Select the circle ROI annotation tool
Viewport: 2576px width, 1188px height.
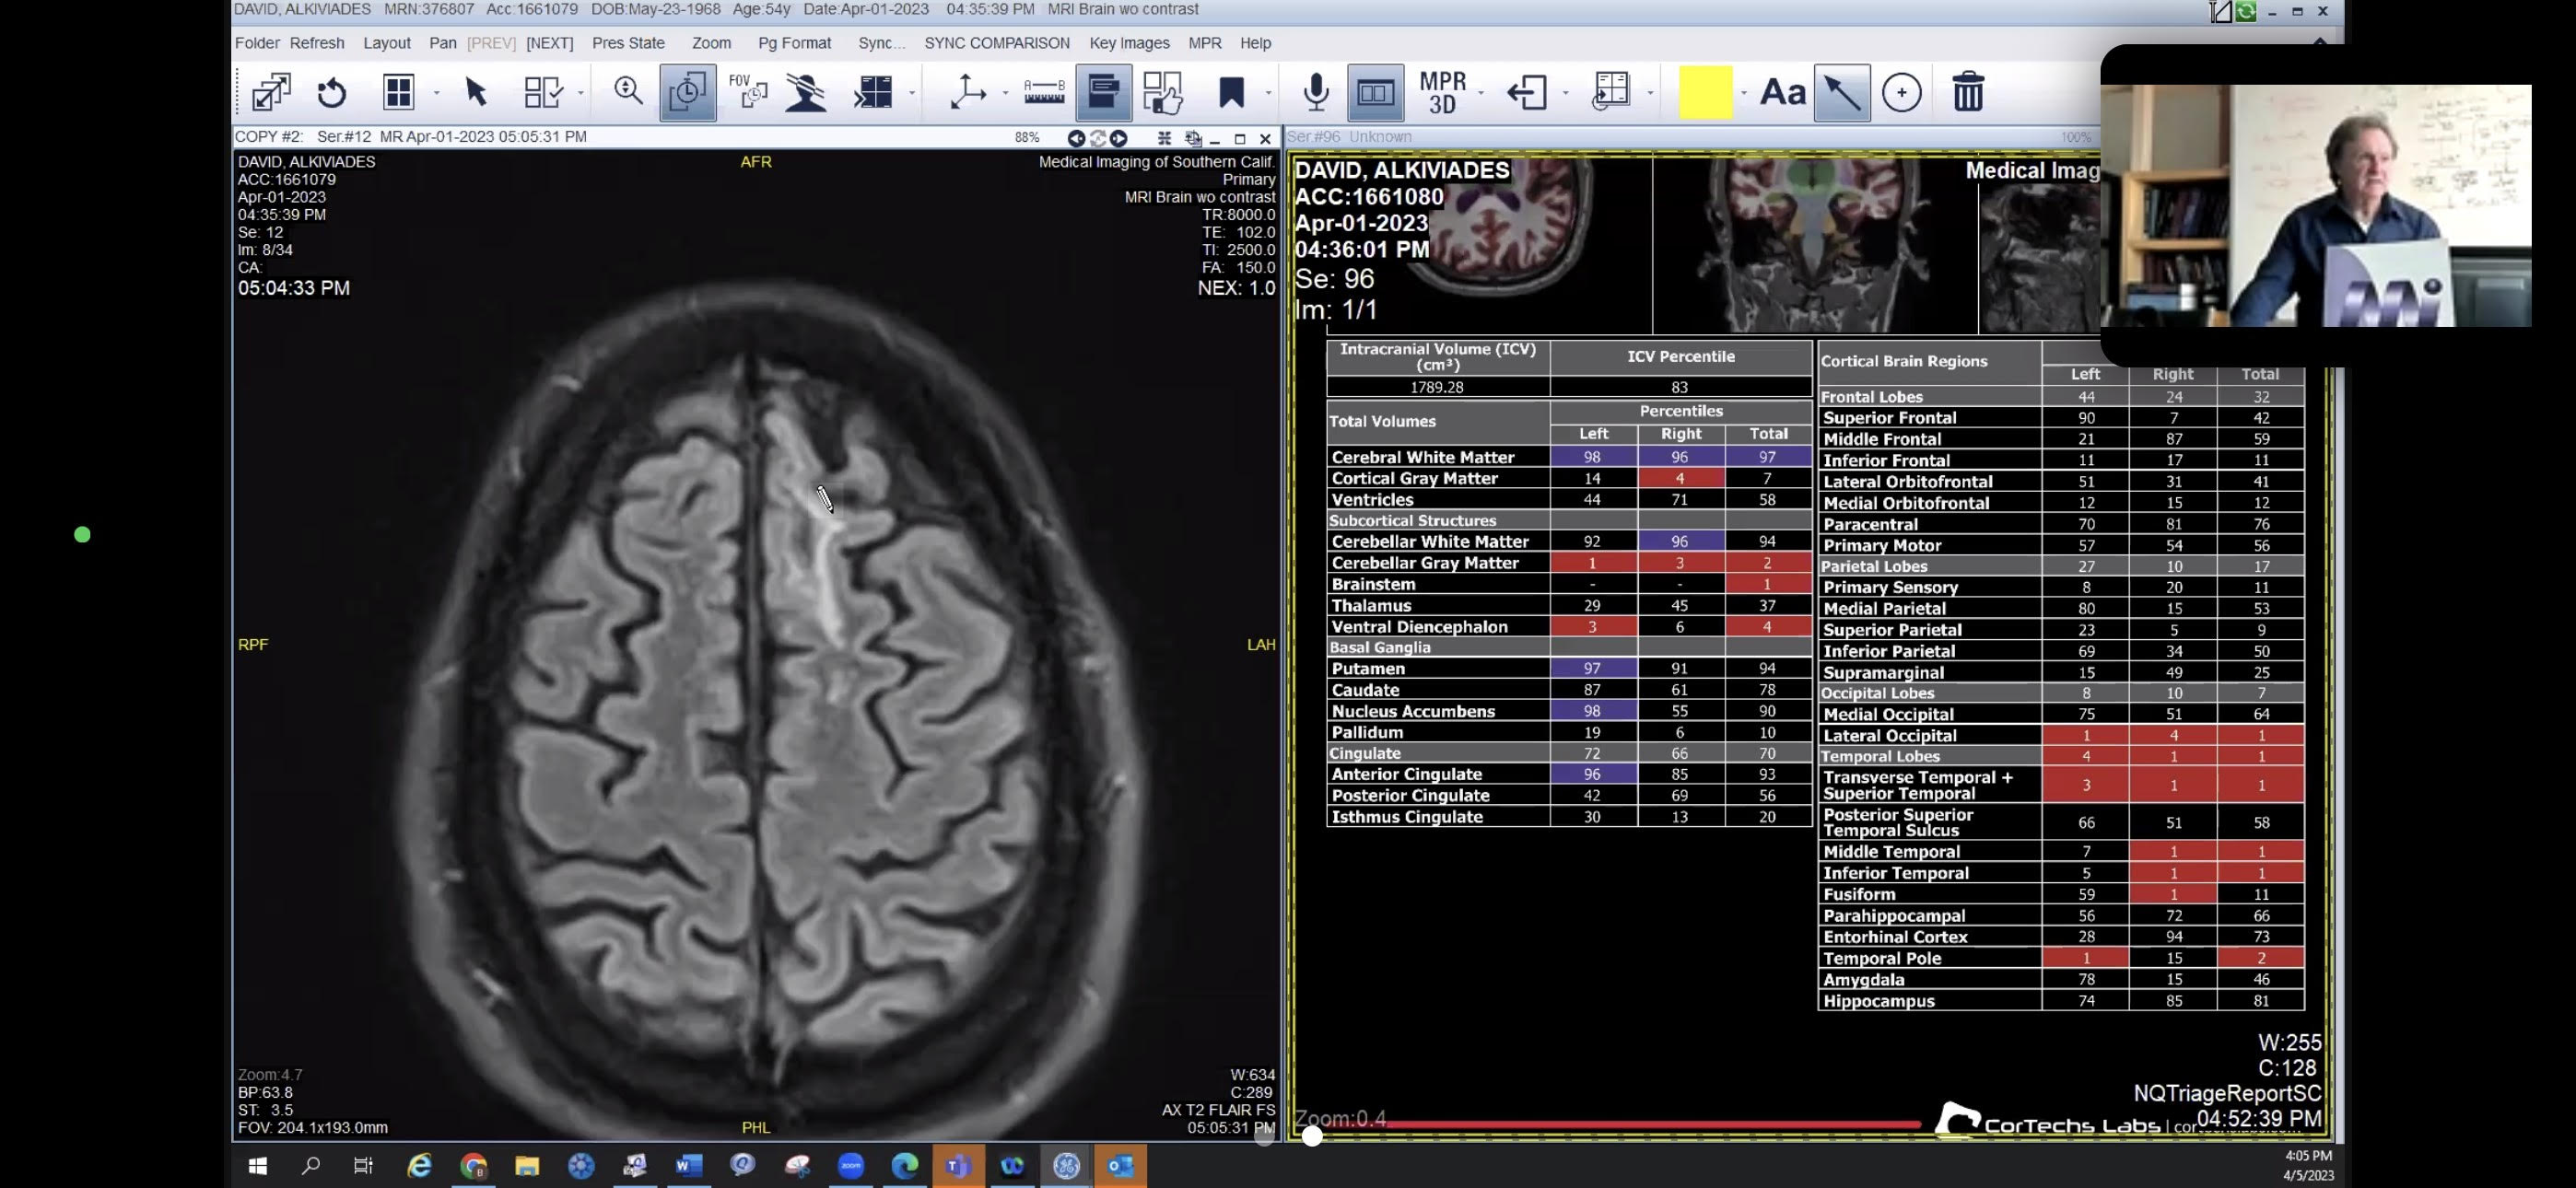(1901, 93)
